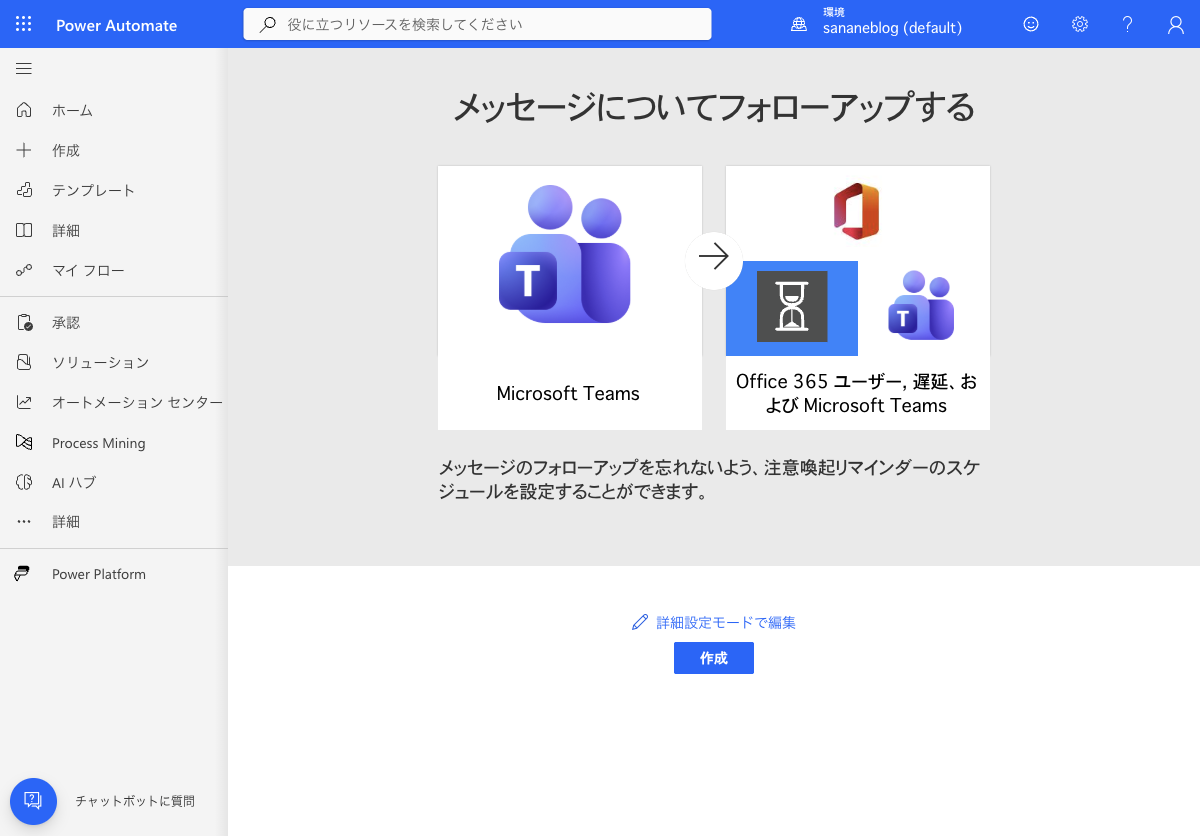Viewport: 1200px width, 836px height.
Task: Click the search resources input field
Action: (478, 24)
